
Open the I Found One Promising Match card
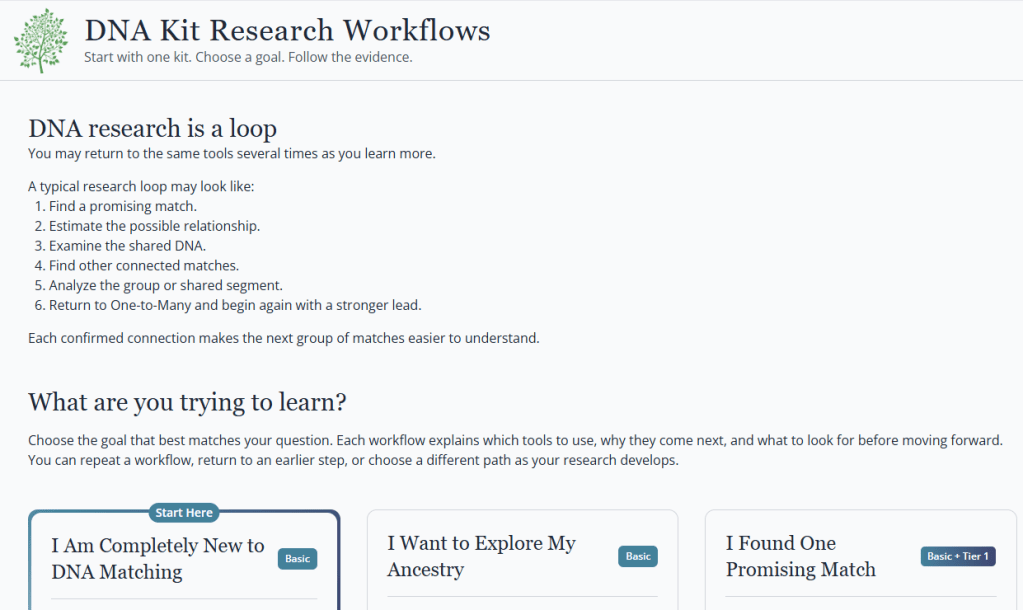[x=861, y=560]
